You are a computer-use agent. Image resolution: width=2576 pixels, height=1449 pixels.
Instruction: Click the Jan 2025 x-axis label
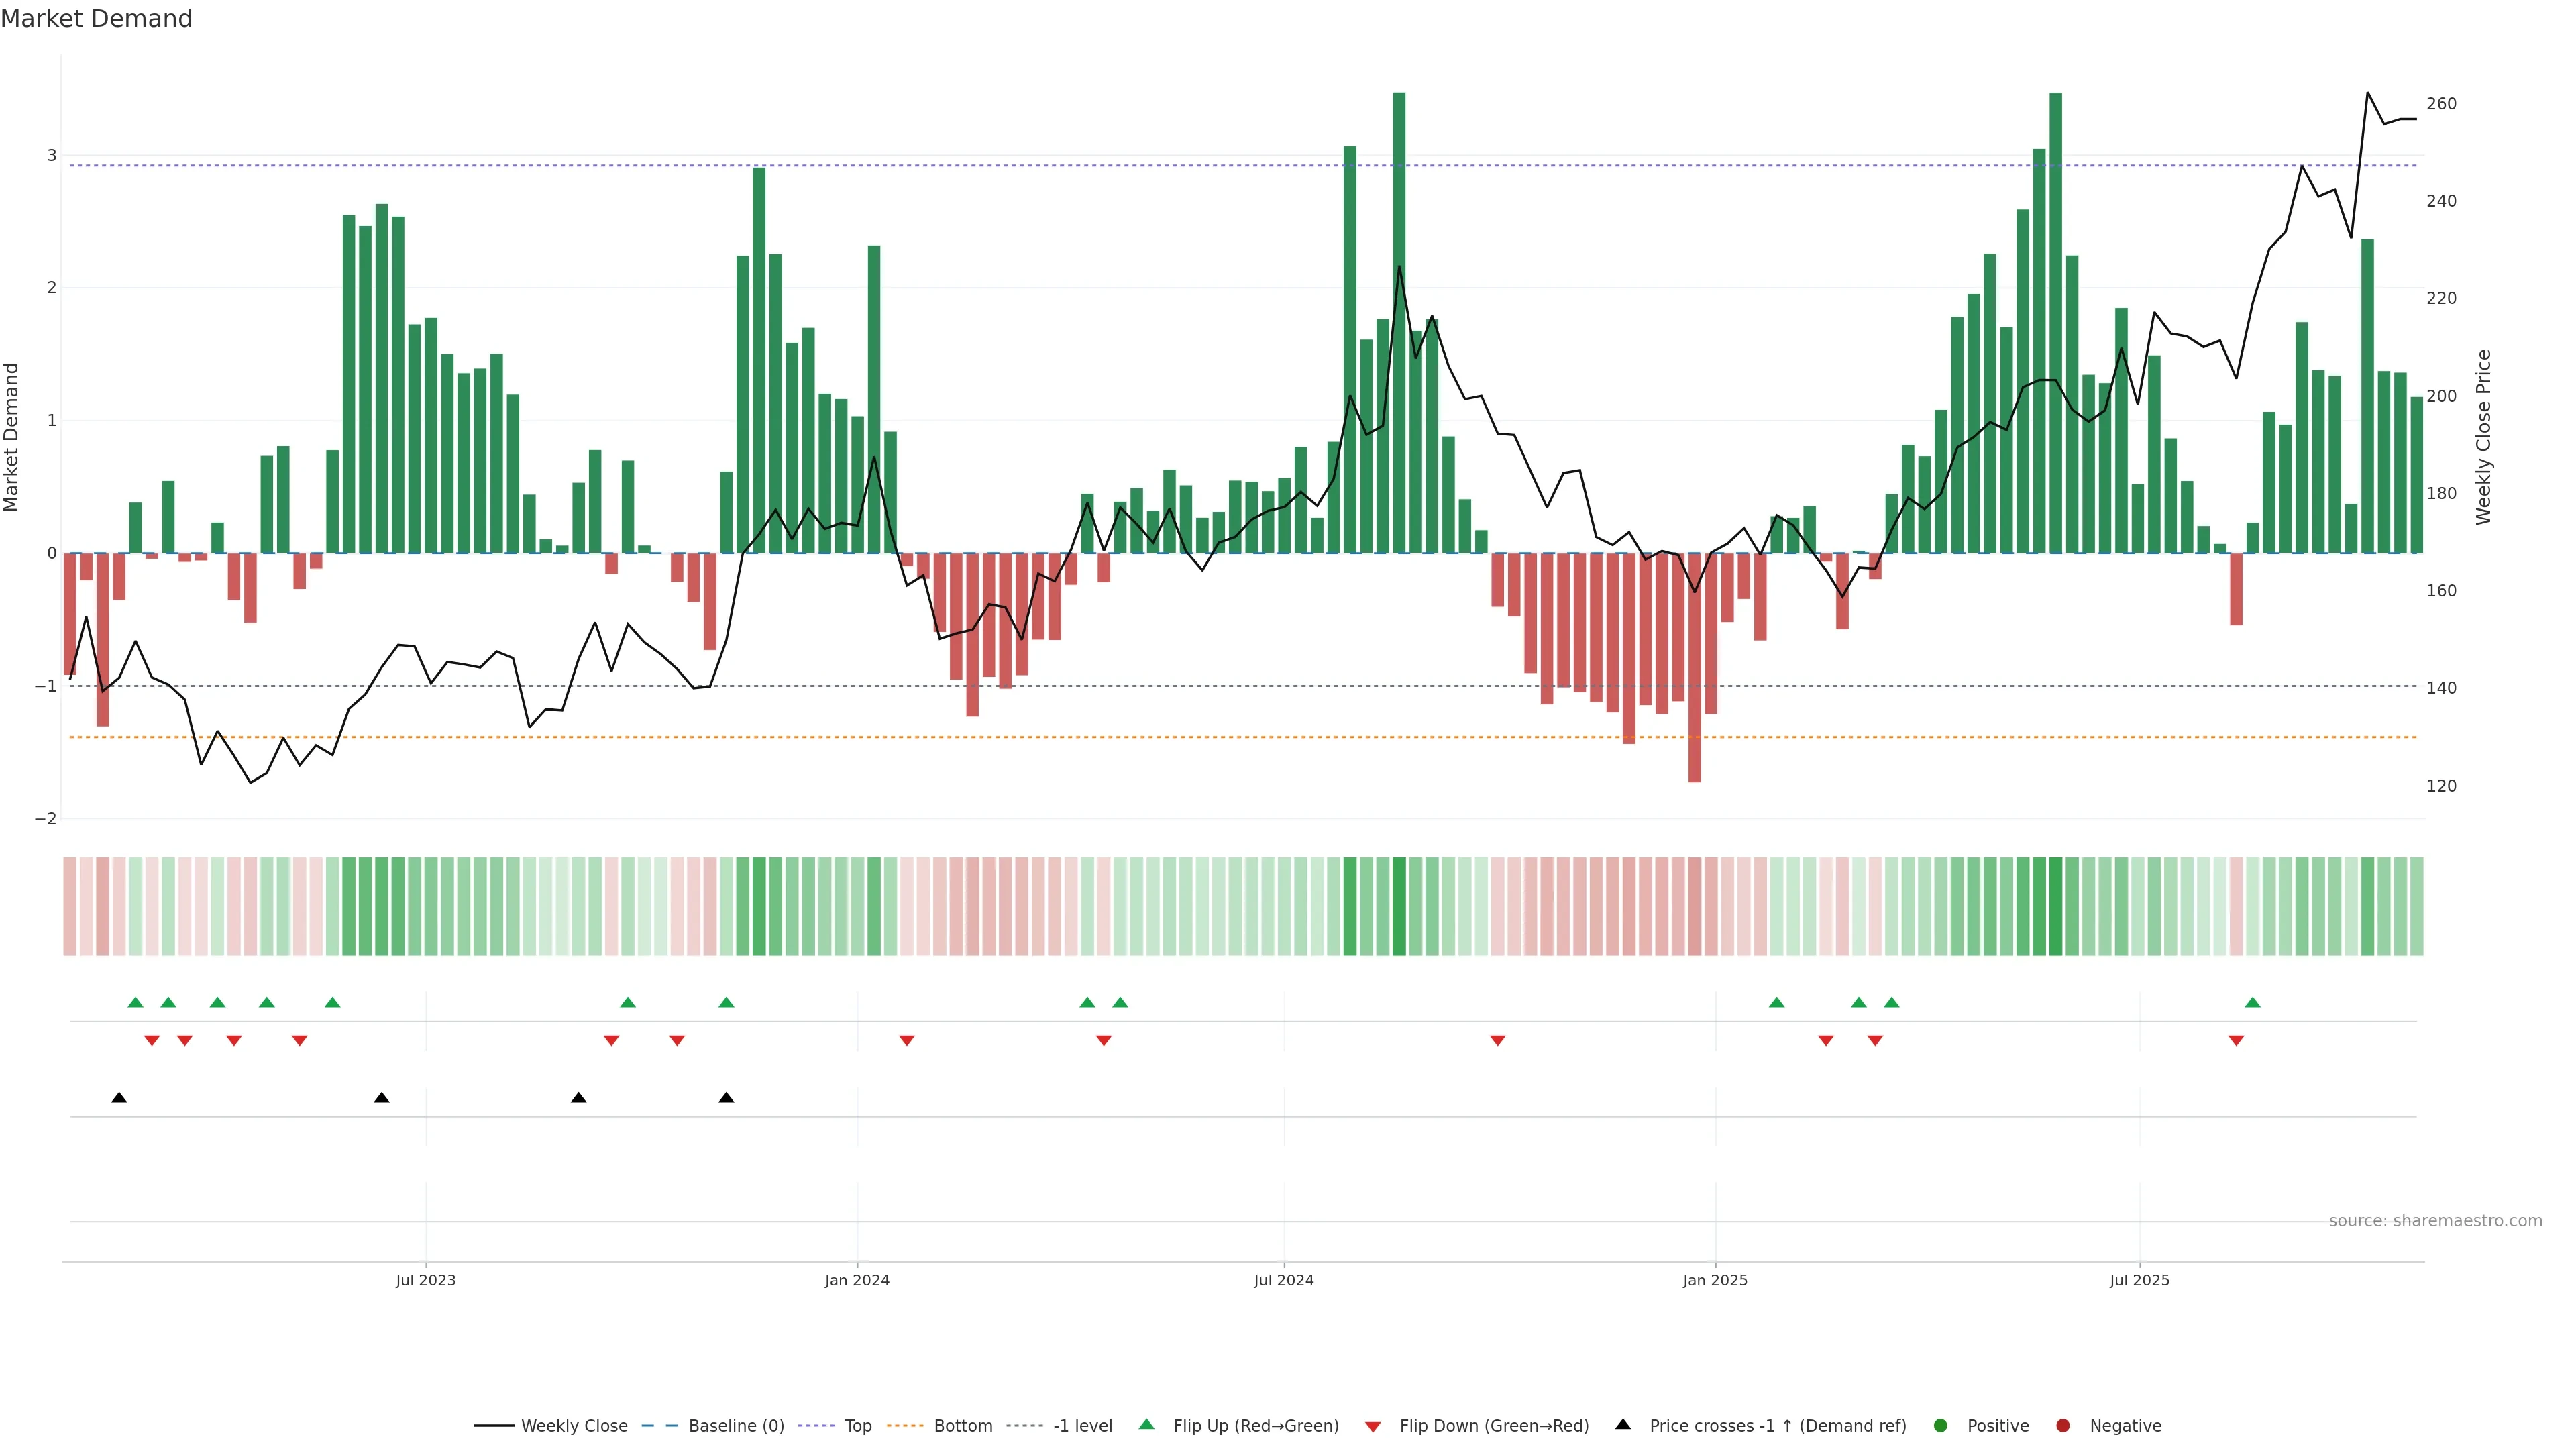click(1715, 1280)
